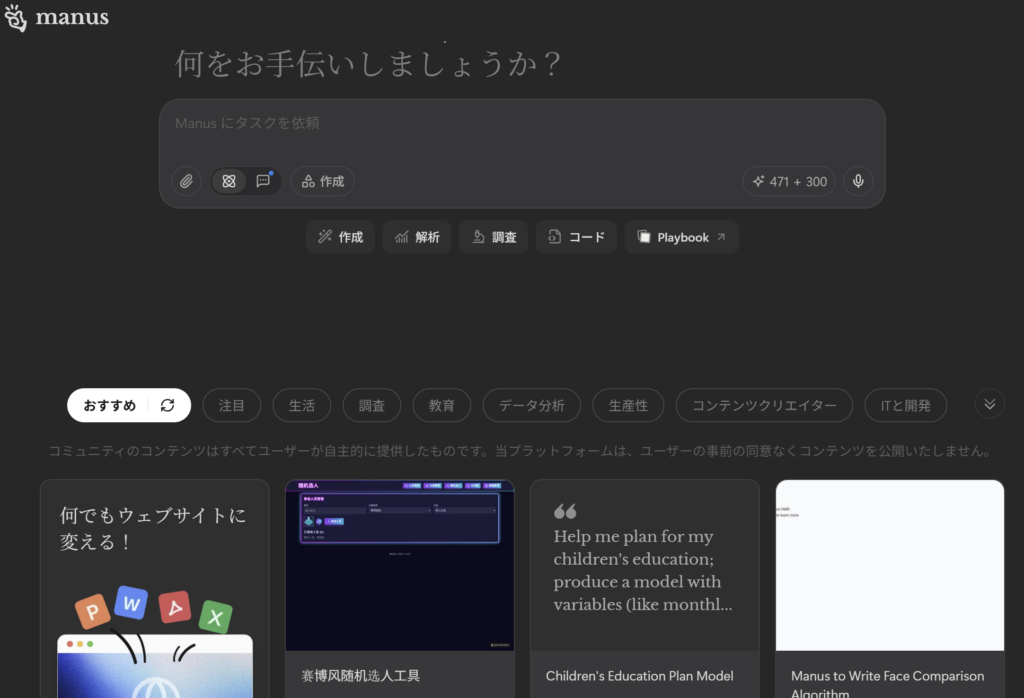Switch to the ITと開発 category tab
Image resolution: width=1024 pixels, height=698 pixels.
pos(905,405)
